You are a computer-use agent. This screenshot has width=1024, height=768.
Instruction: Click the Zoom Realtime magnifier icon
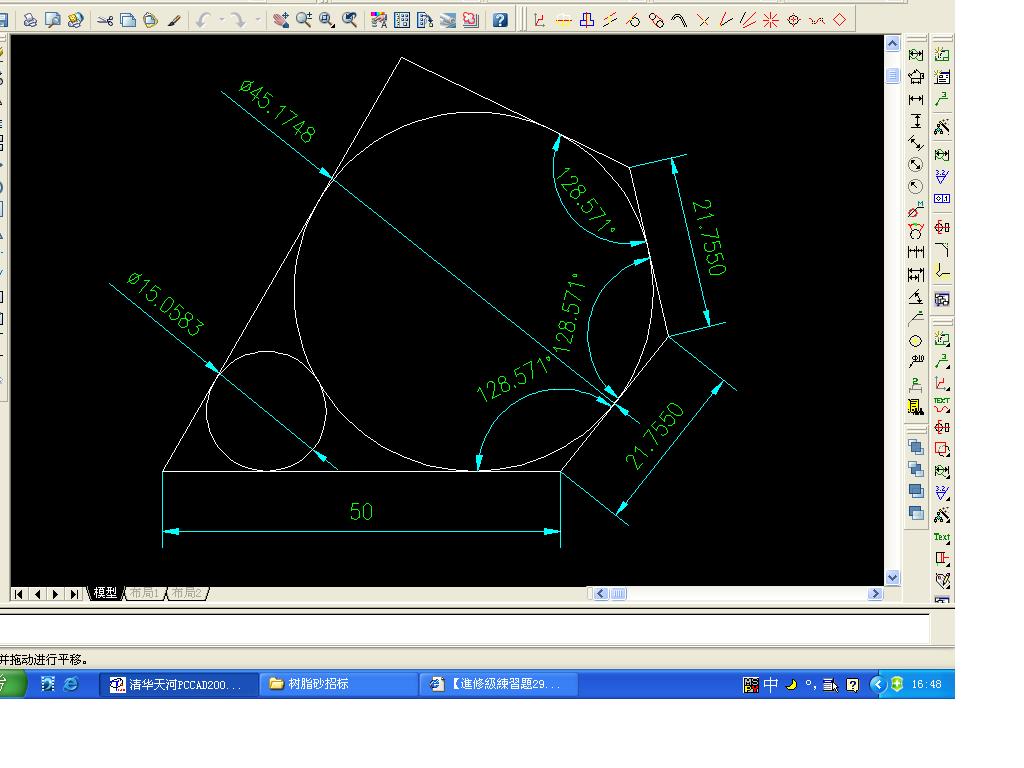(x=304, y=20)
